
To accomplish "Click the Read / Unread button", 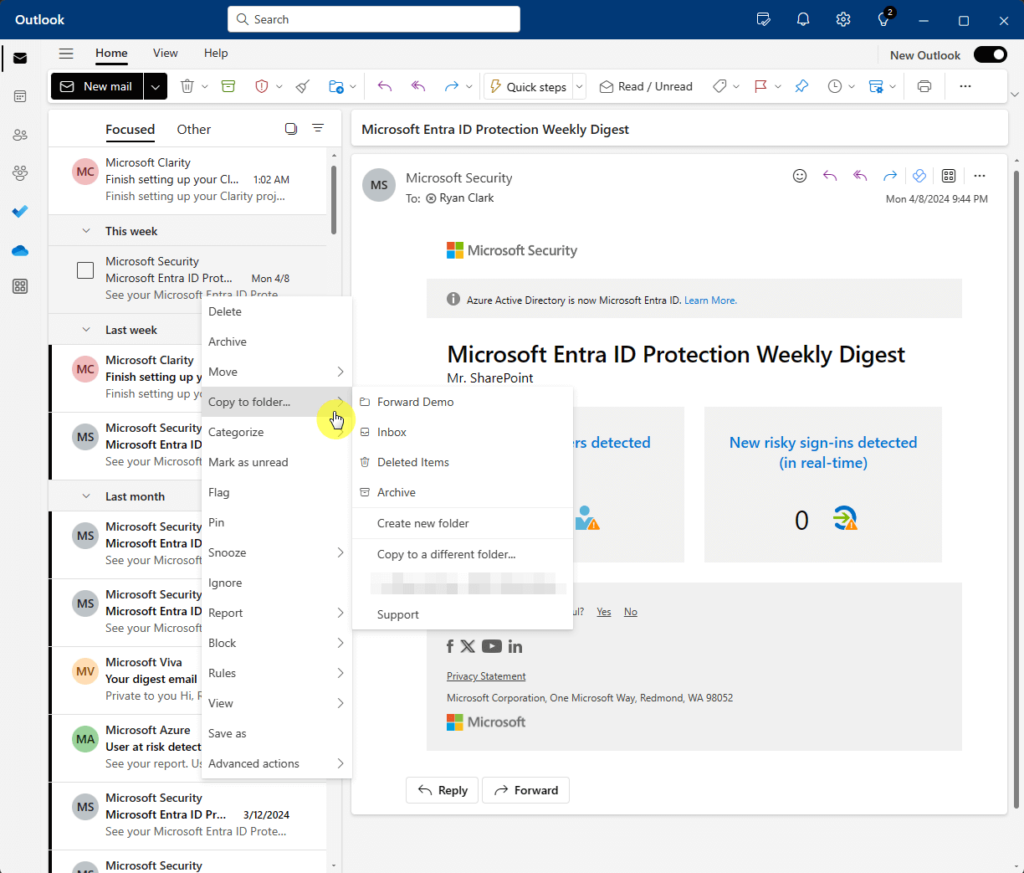I will point(646,86).
